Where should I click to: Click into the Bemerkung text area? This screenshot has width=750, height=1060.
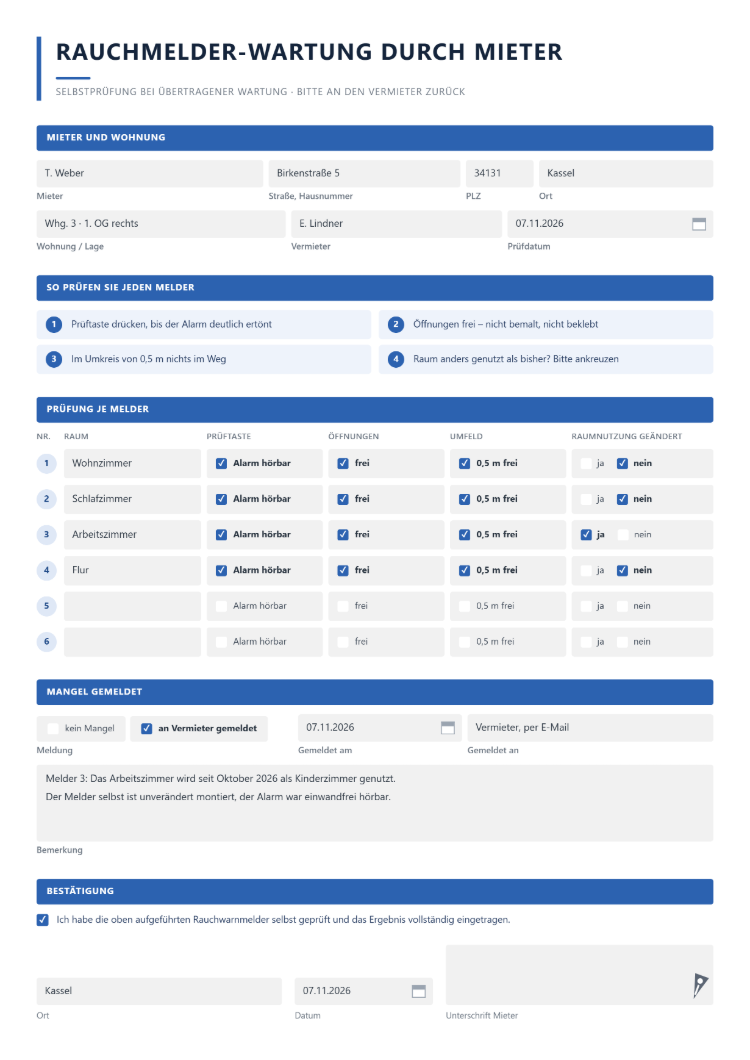tap(375, 803)
